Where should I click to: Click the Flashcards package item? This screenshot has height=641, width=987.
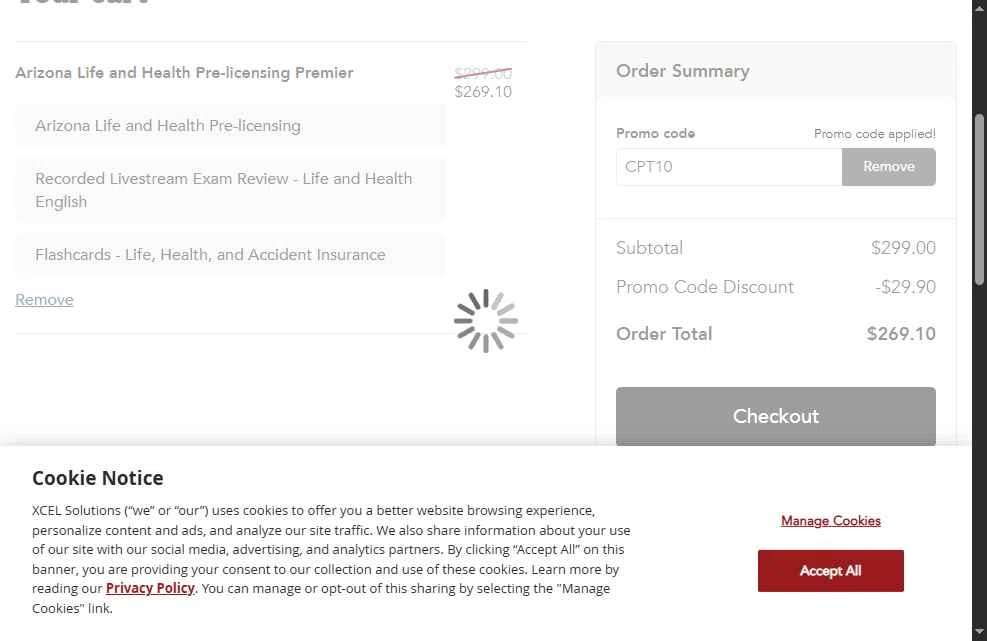[x=210, y=255]
